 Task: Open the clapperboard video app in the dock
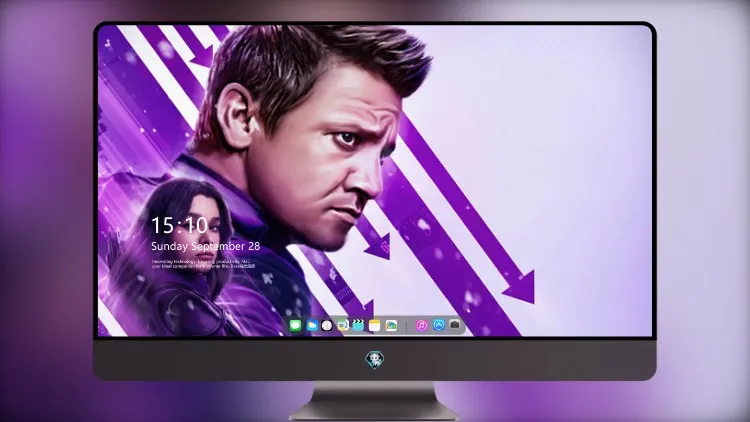tap(358, 326)
